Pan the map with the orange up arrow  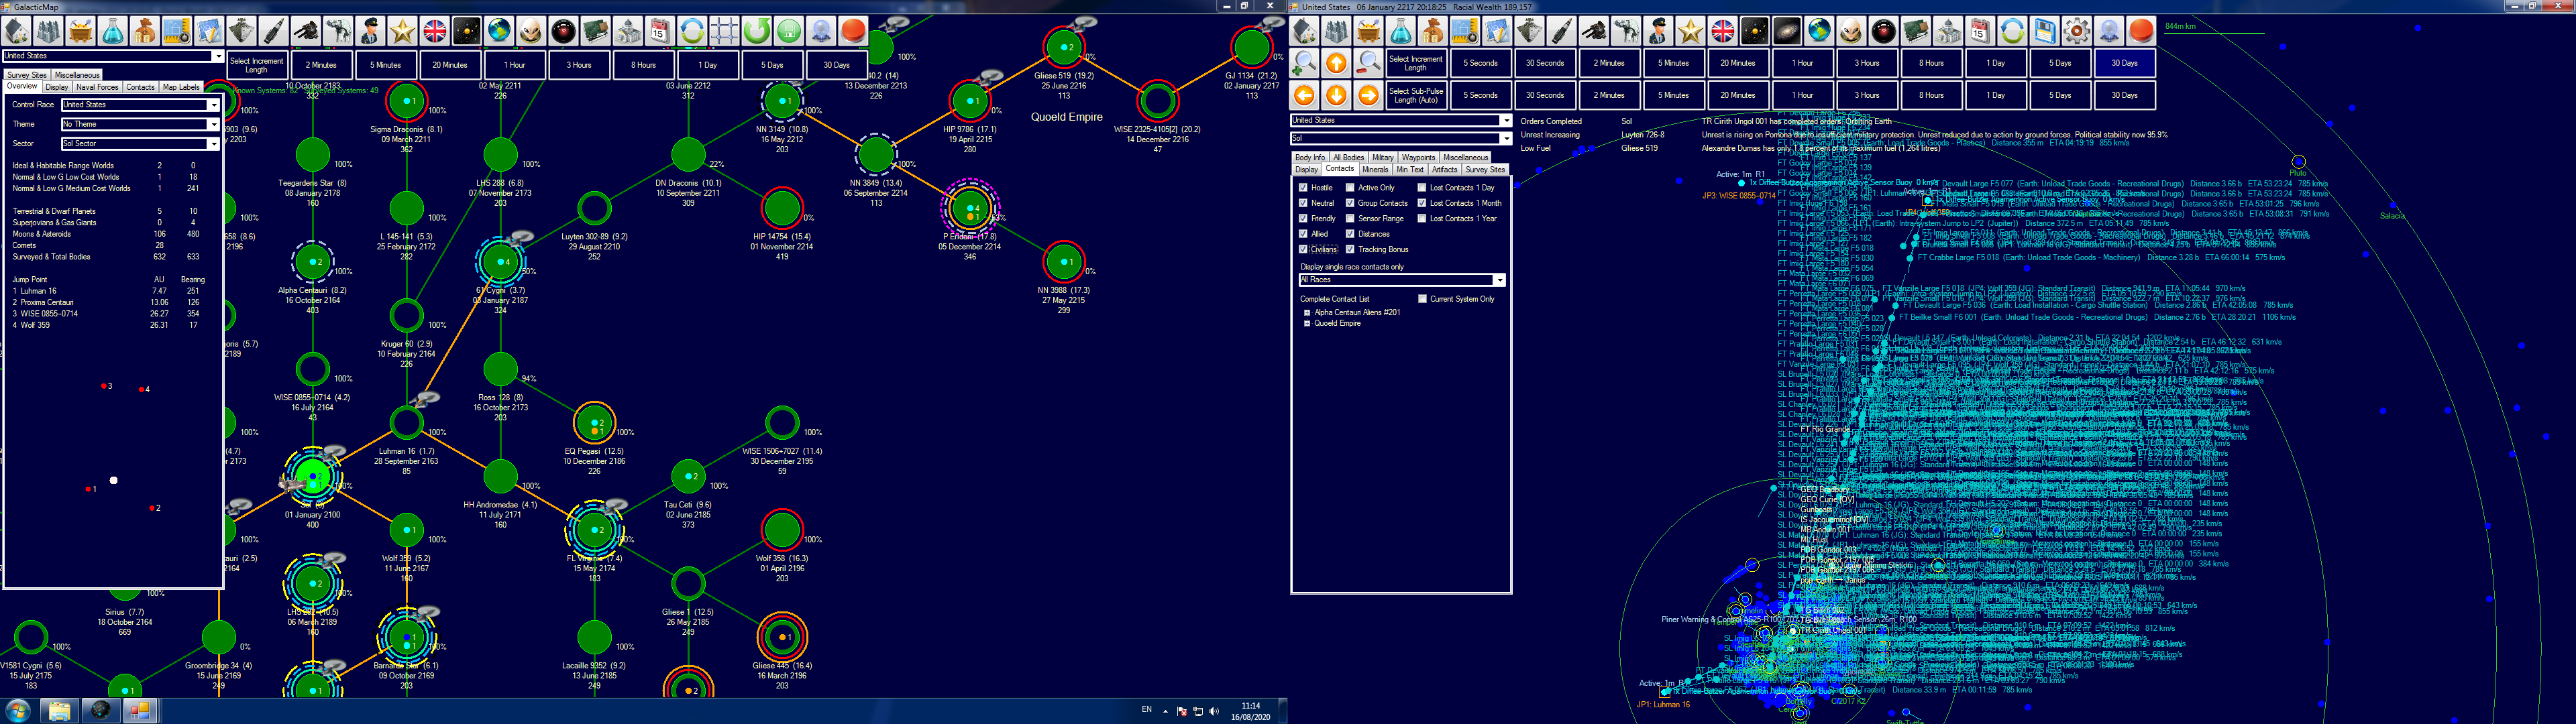[x=1336, y=63]
